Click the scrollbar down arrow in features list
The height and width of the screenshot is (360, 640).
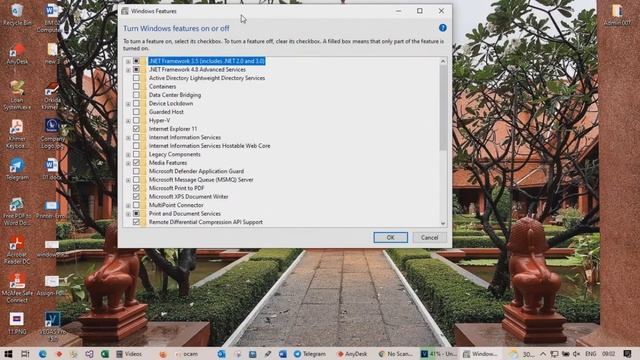coord(443,223)
